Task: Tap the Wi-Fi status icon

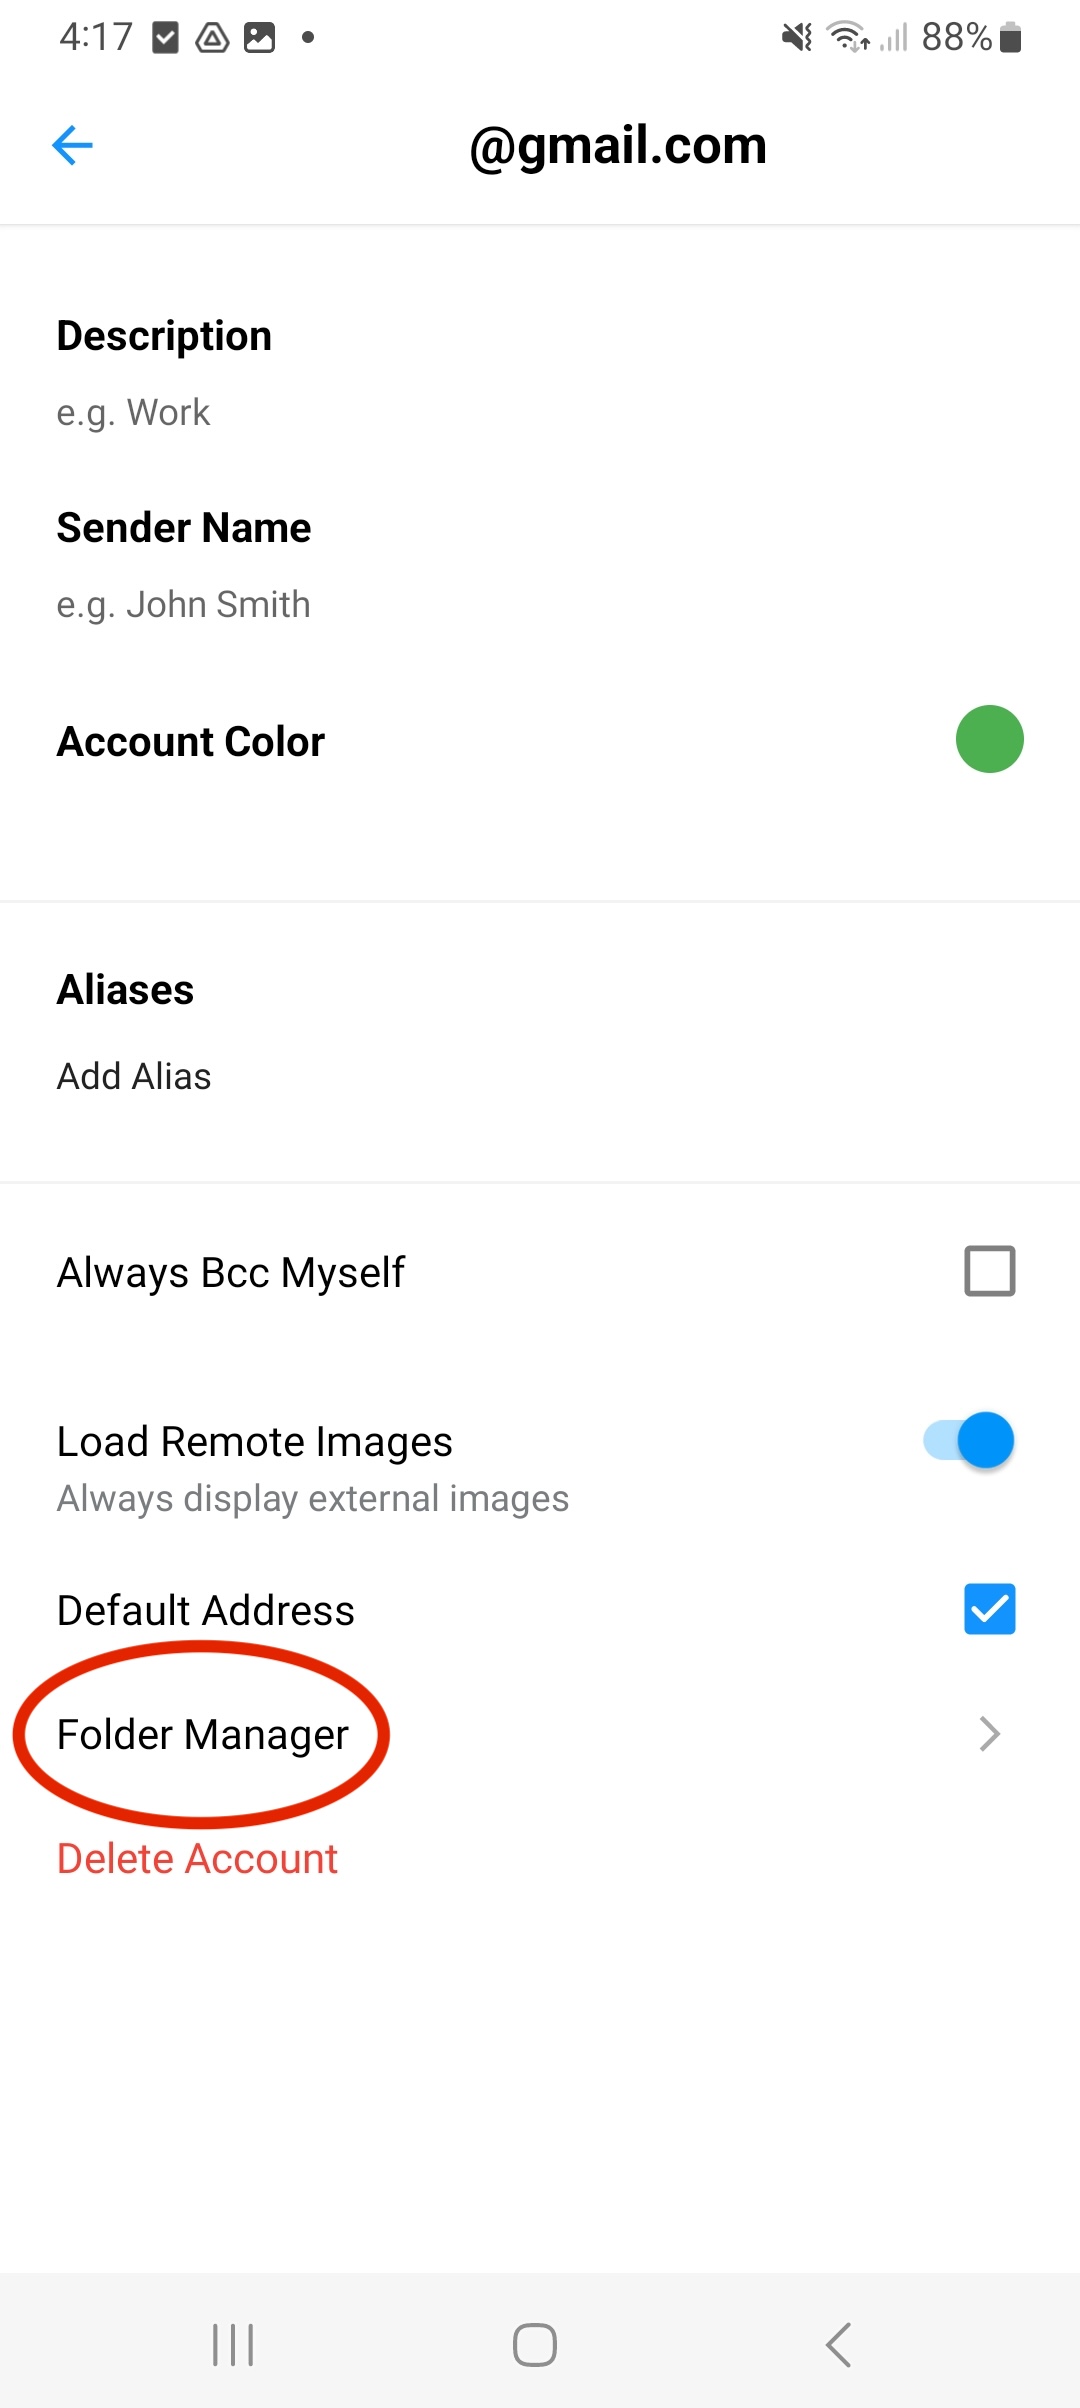Action: [x=848, y=38]
